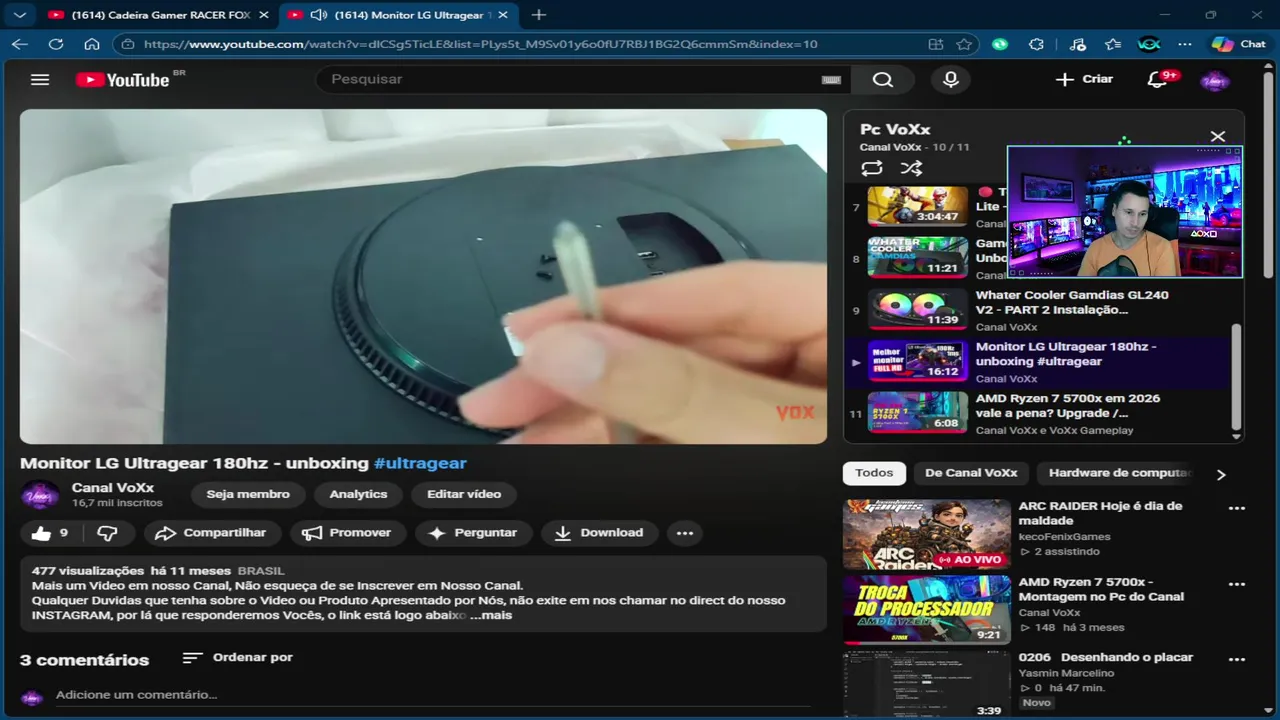Screen dimensions: 1280x720
Task: Mute audio on Monitor LG tab speaker icon
Action: pos(319,15)
